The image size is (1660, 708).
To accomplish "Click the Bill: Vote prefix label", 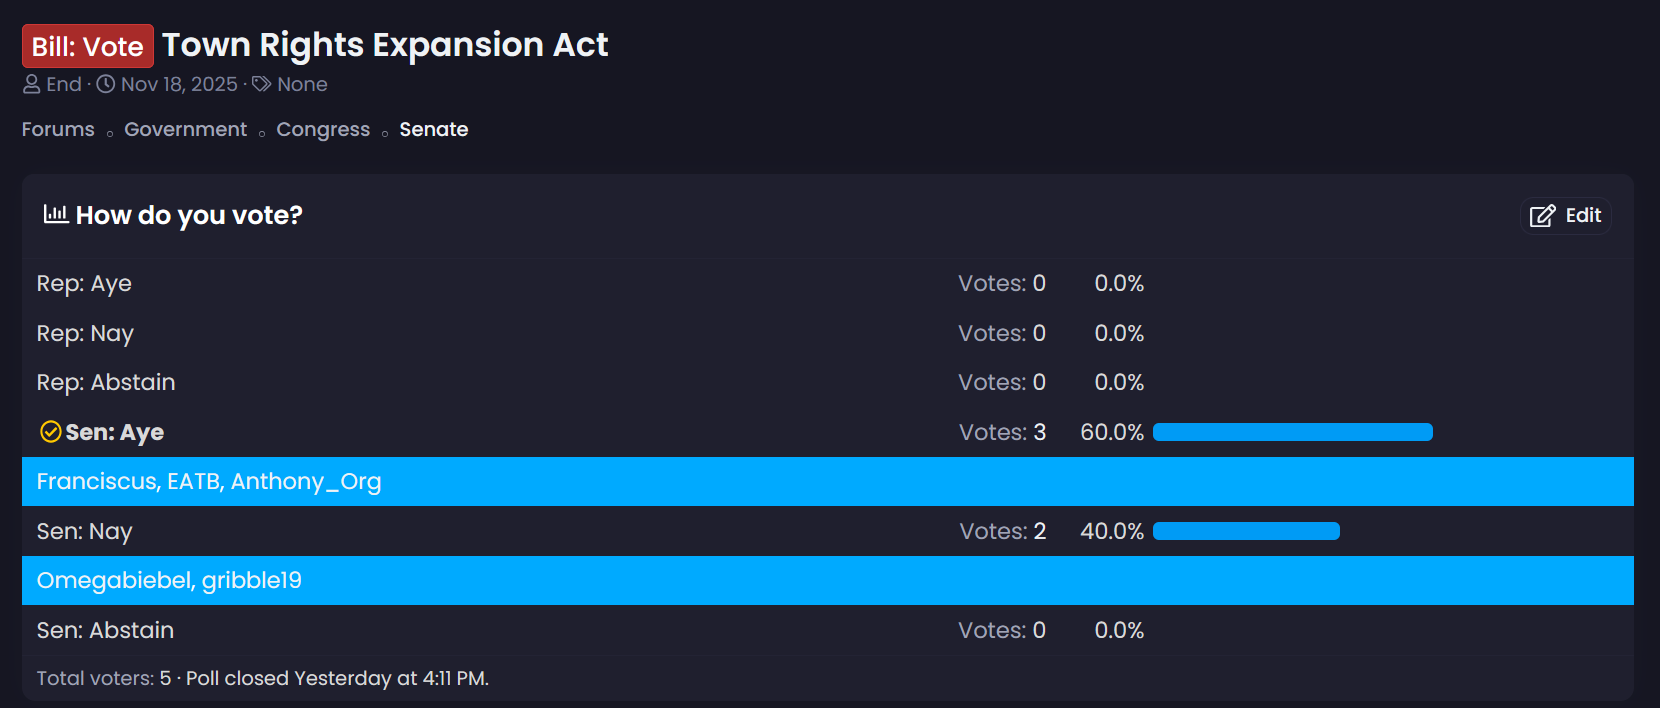I will 88,46.
